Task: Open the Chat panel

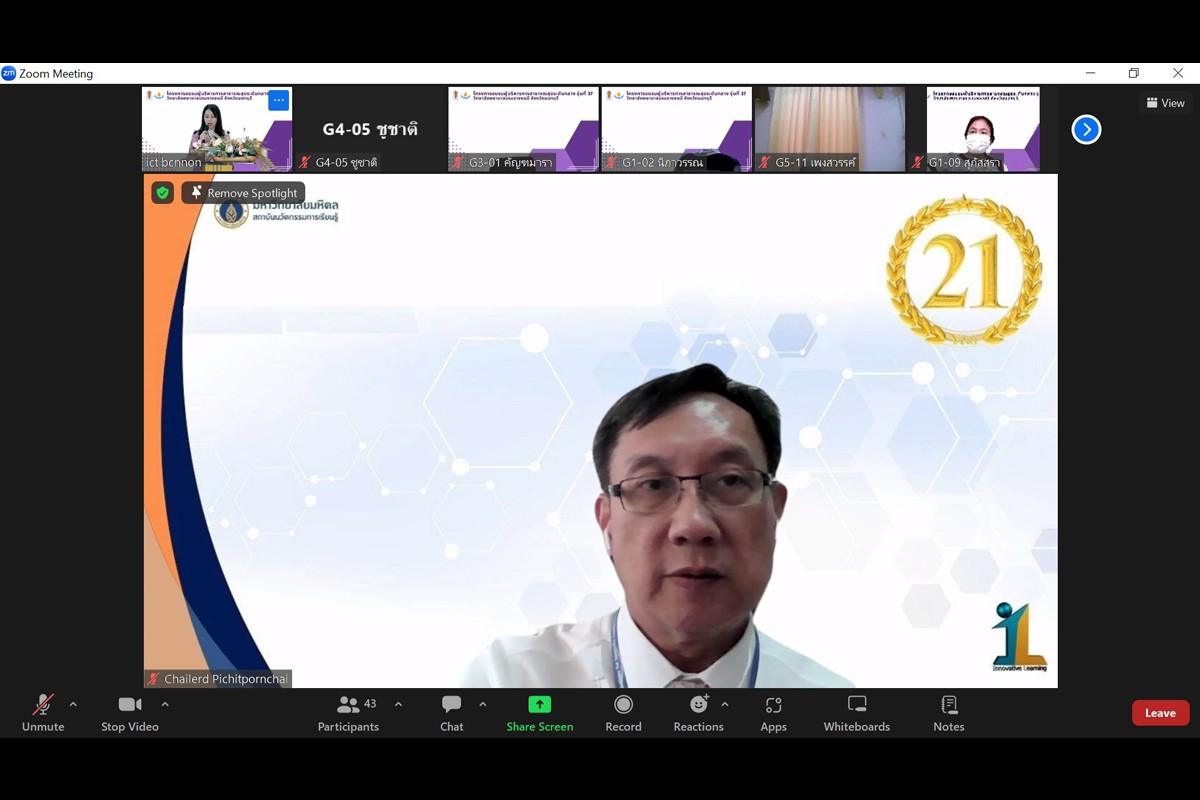Action: click(451, 714)
